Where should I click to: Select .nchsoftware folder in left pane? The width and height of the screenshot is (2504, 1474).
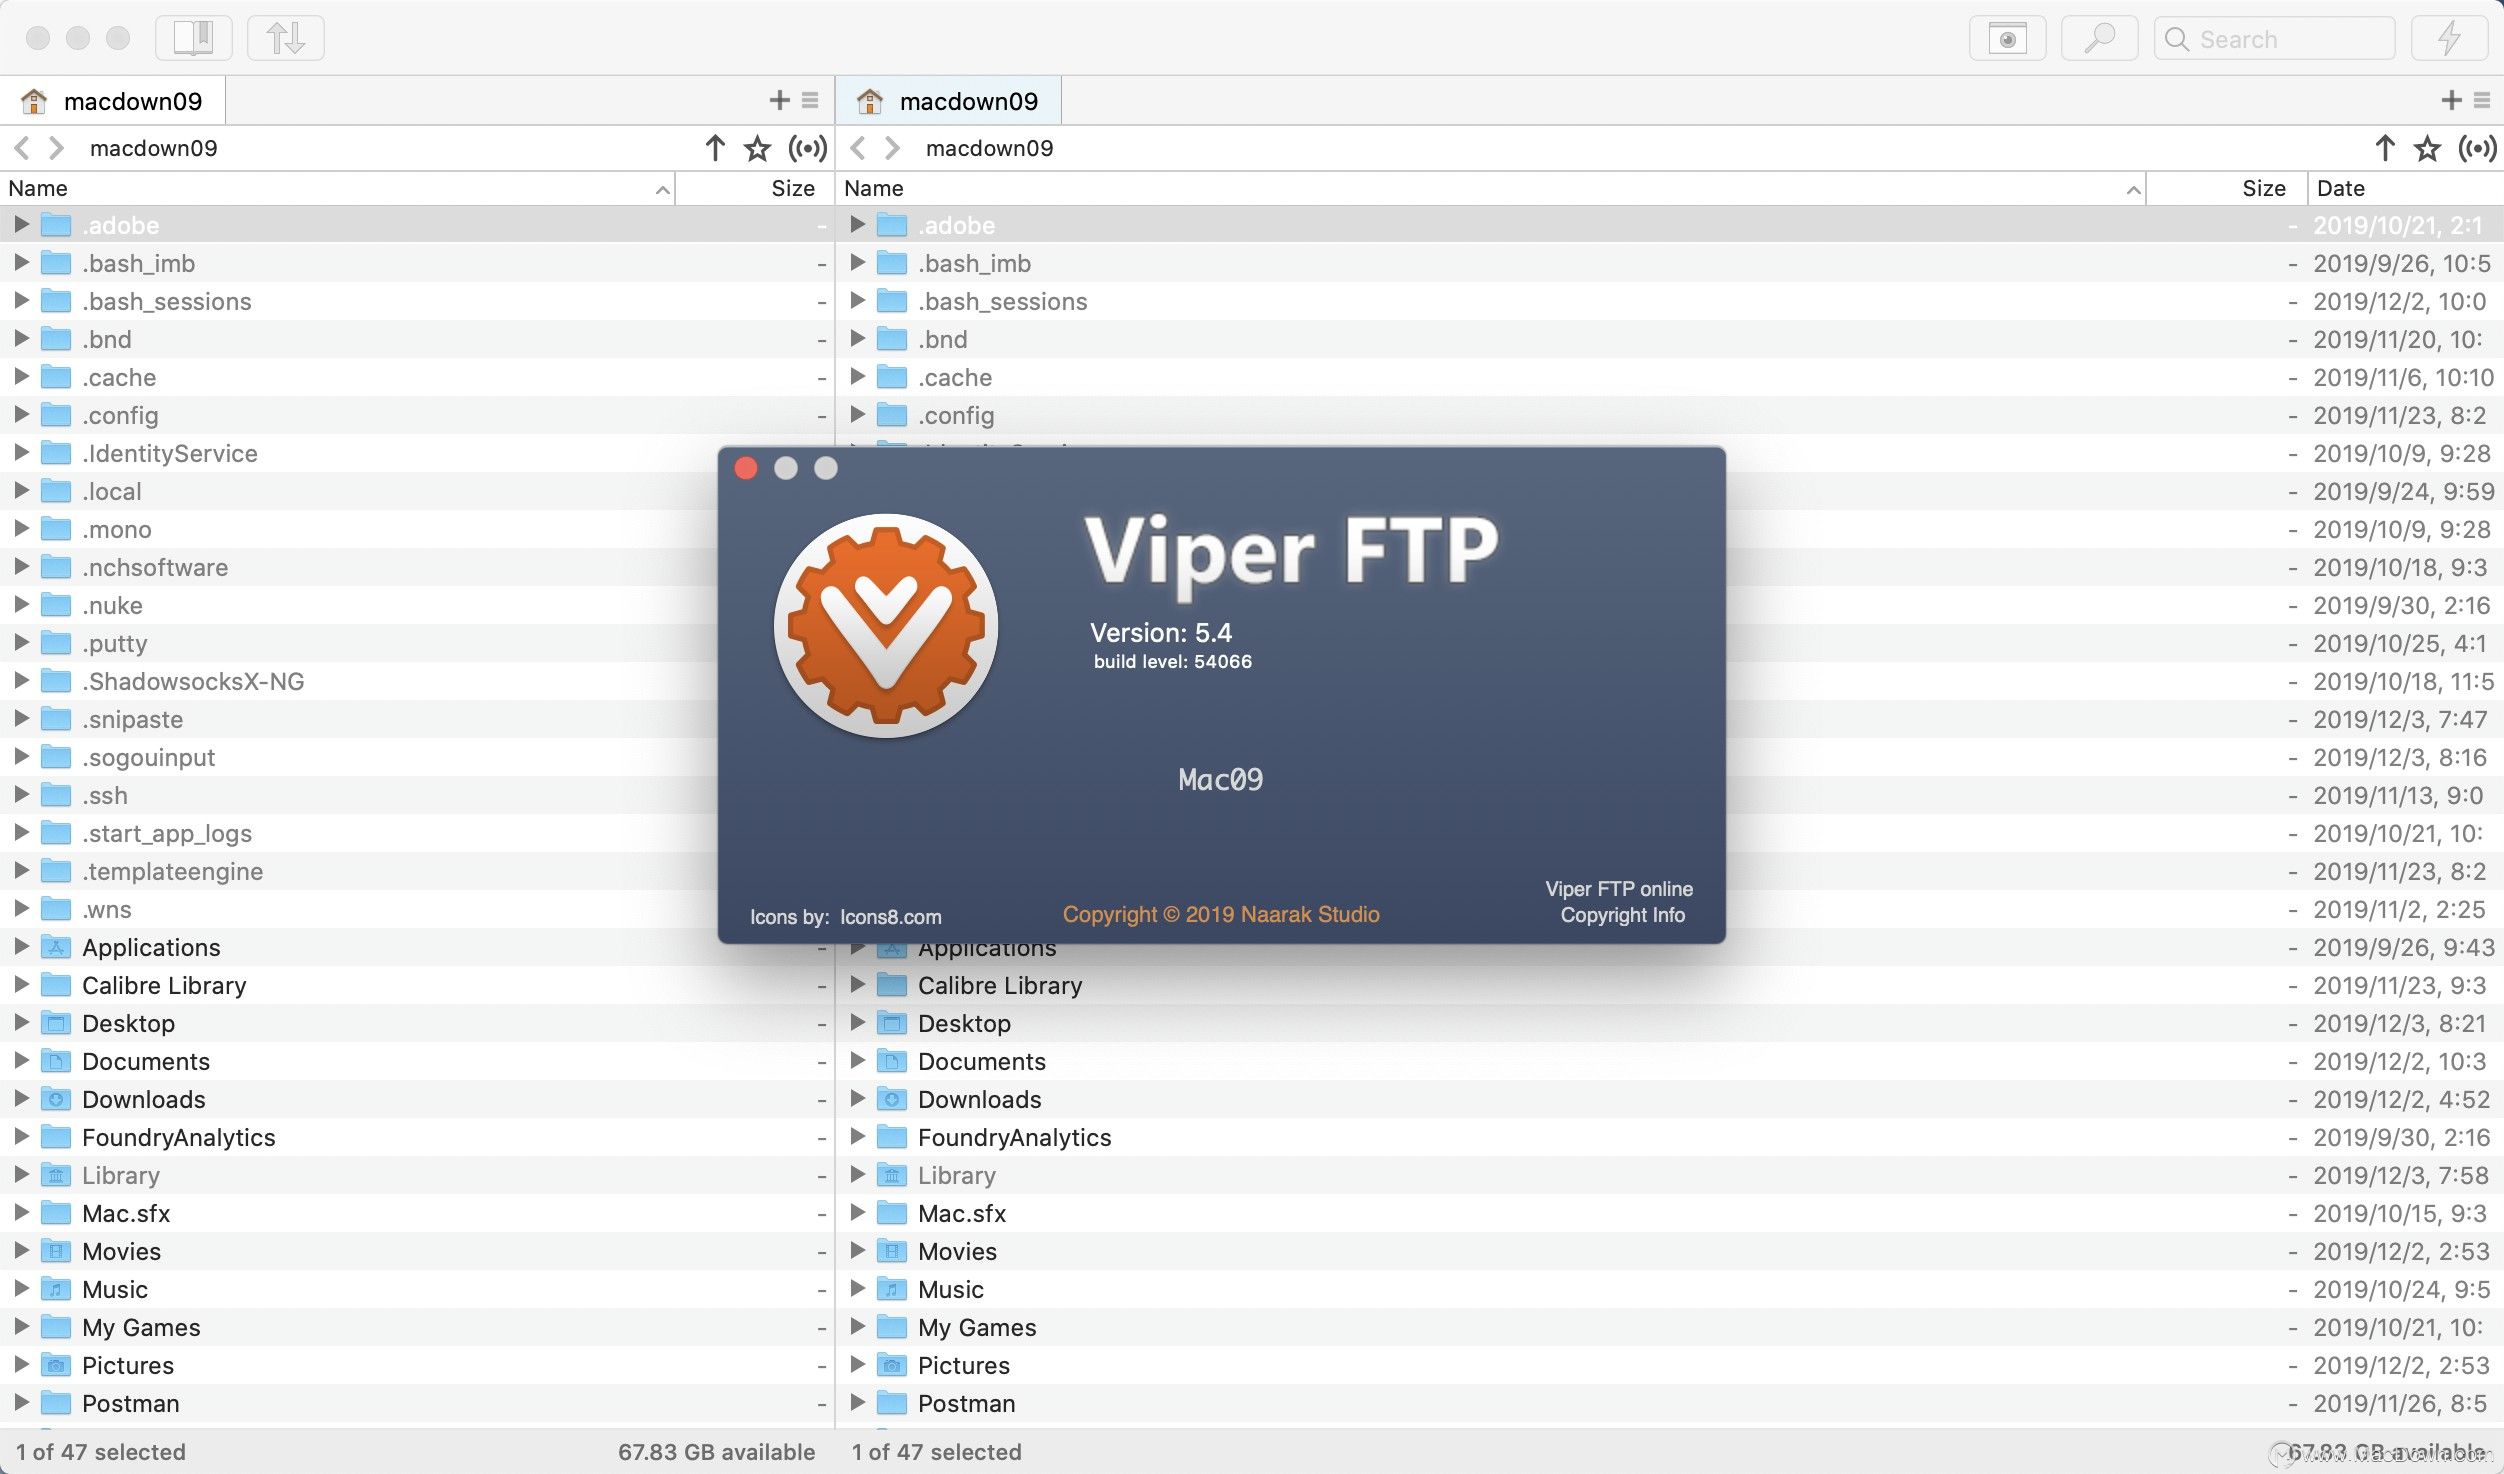coord(155,567)
